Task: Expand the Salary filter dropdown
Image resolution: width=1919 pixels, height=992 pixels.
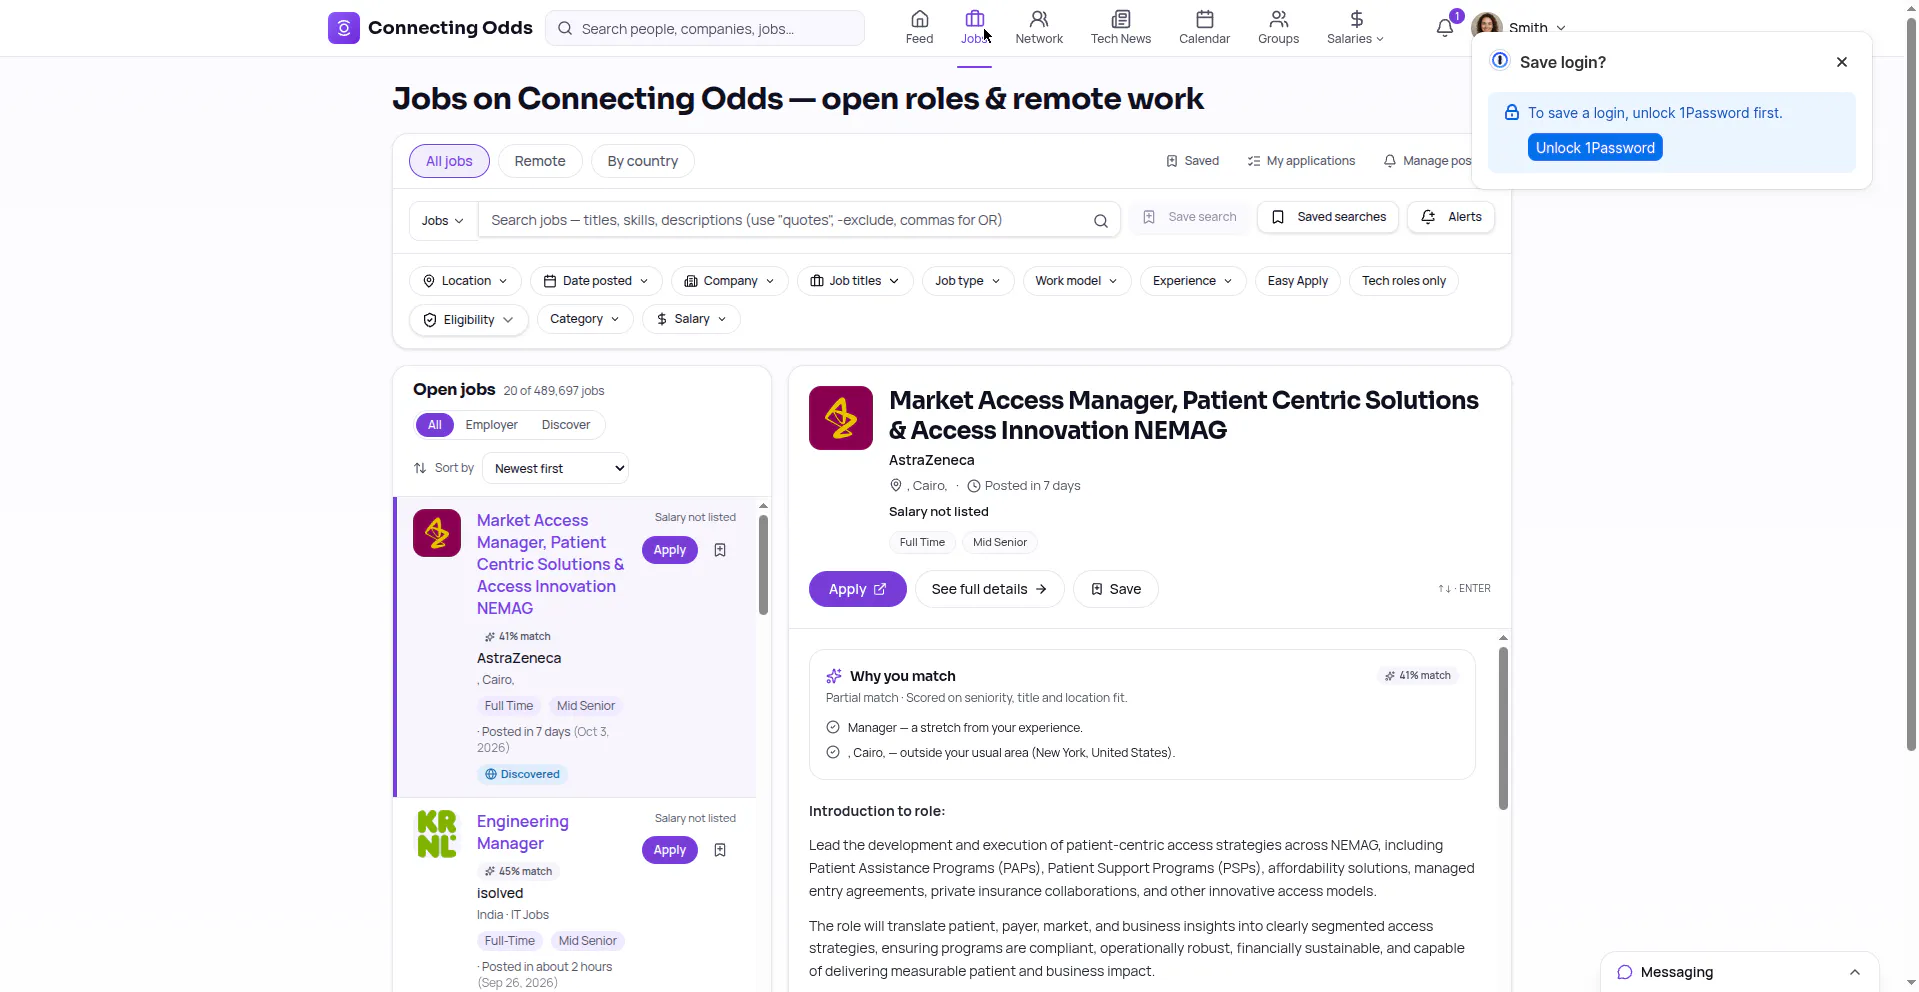Action: point(691,319)
